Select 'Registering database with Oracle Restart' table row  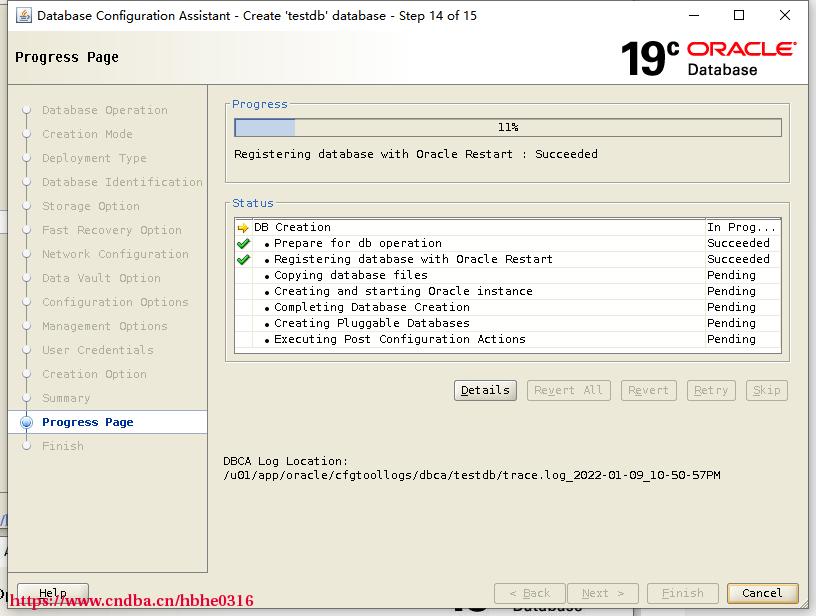508,259
